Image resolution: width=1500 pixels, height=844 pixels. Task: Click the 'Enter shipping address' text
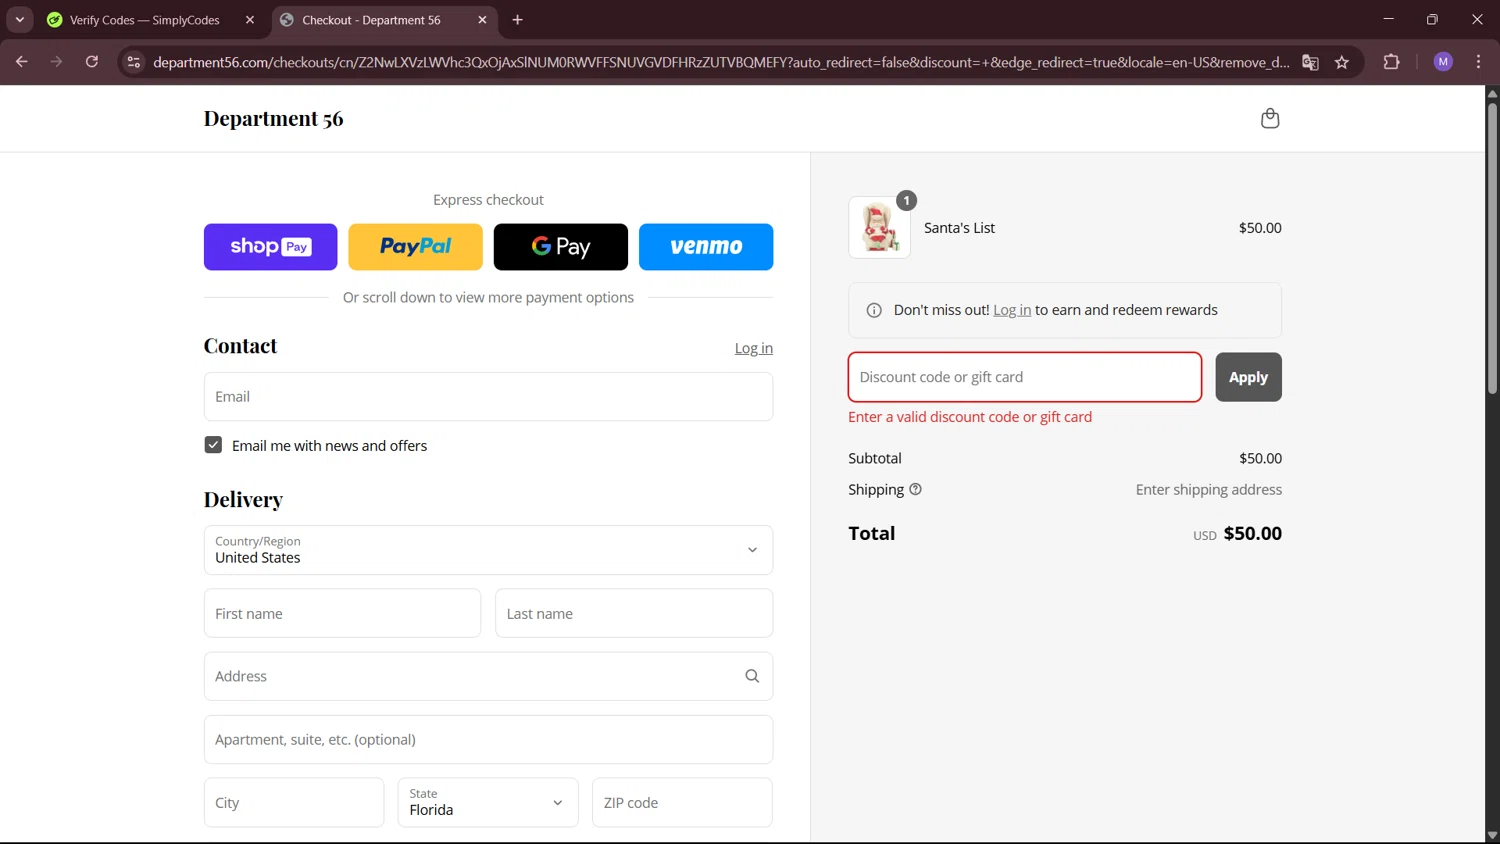1208,489
